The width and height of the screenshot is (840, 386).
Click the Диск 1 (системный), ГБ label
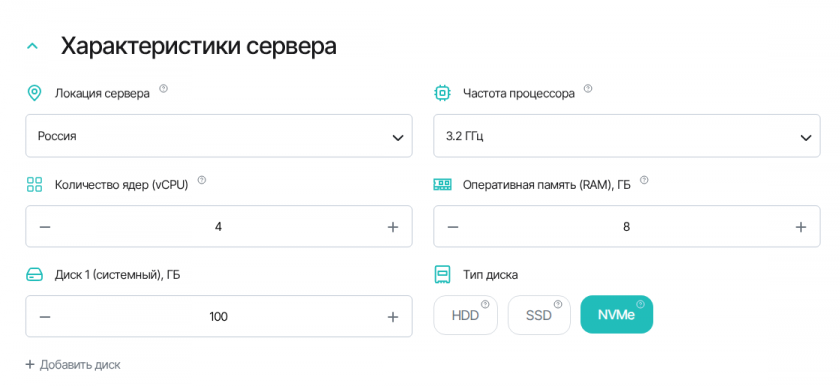point(117,276)
